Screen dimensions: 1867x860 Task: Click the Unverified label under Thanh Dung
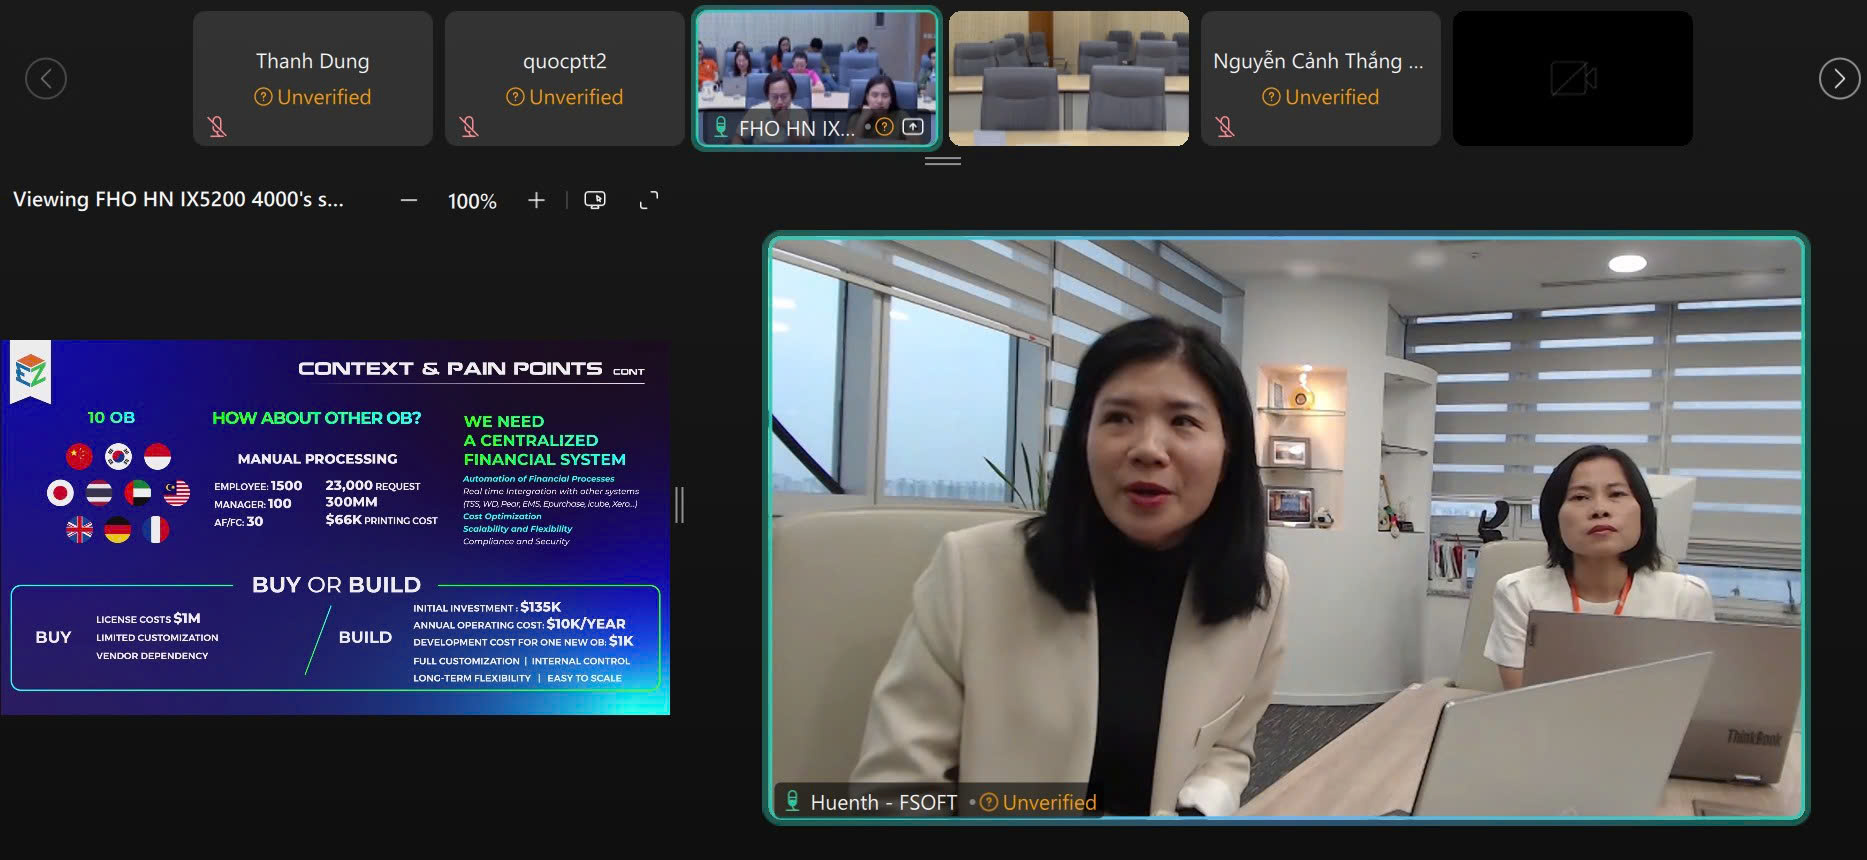313,97
